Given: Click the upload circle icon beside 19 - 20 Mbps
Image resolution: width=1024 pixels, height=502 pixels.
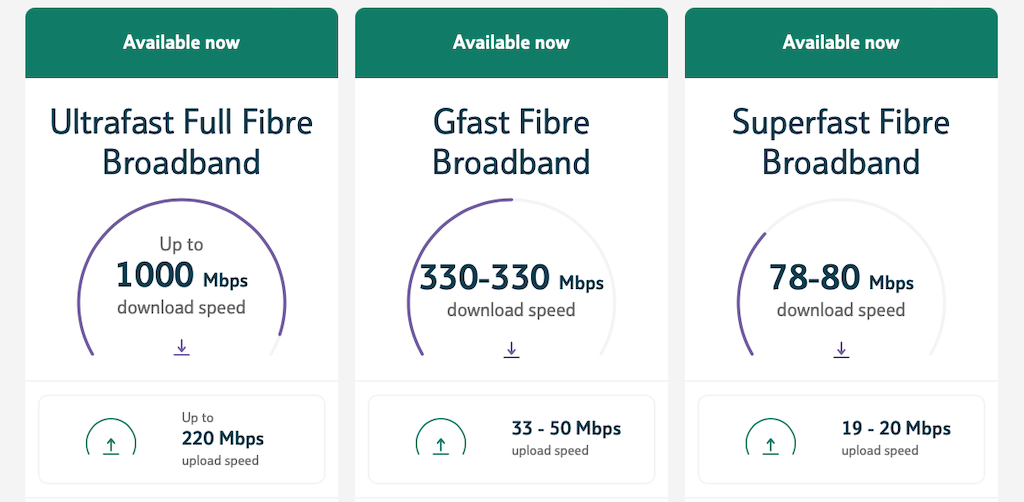Looking at the screenshot, I should coord(771,438).
